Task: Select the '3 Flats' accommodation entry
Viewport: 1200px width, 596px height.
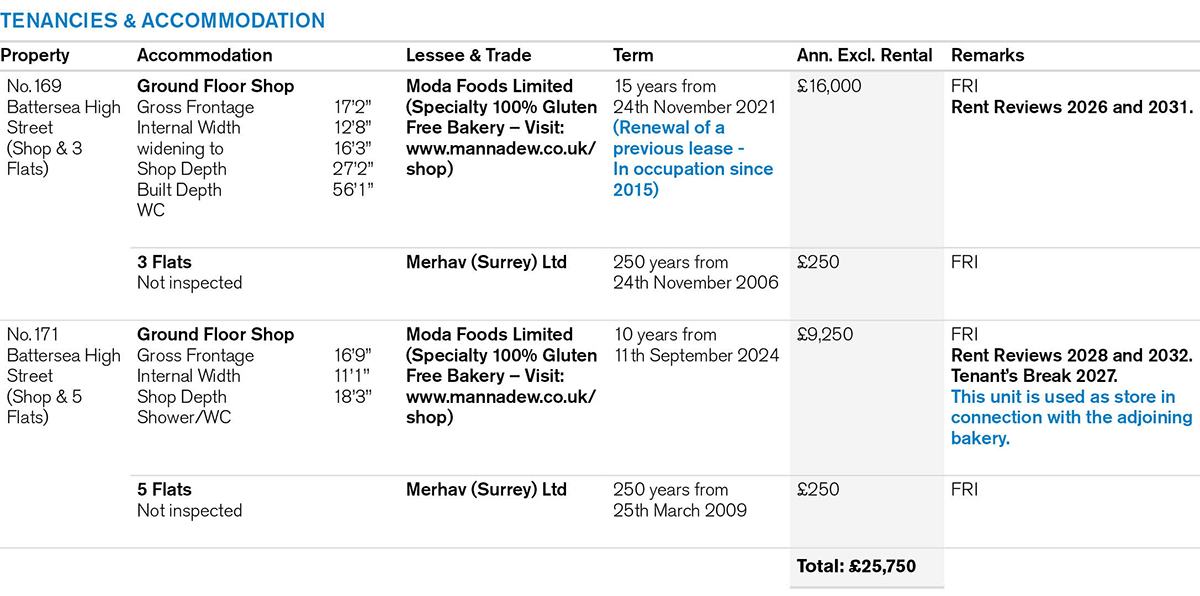Action: (164, 262)
